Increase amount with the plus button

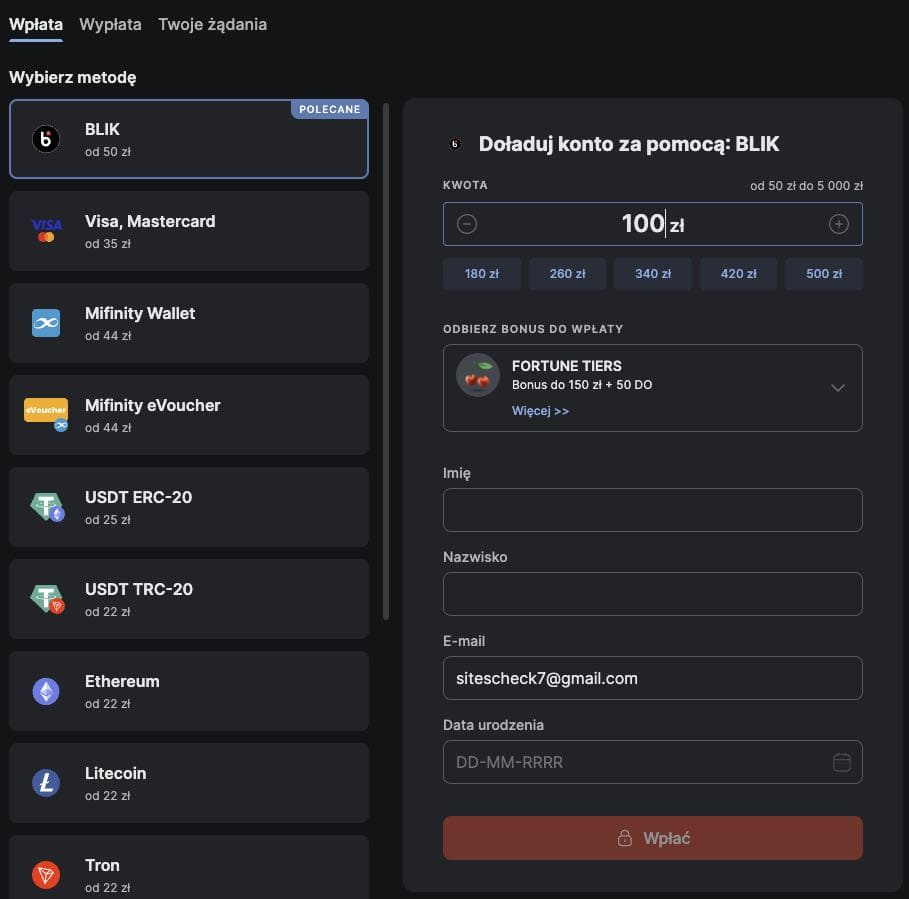[839, 224]
